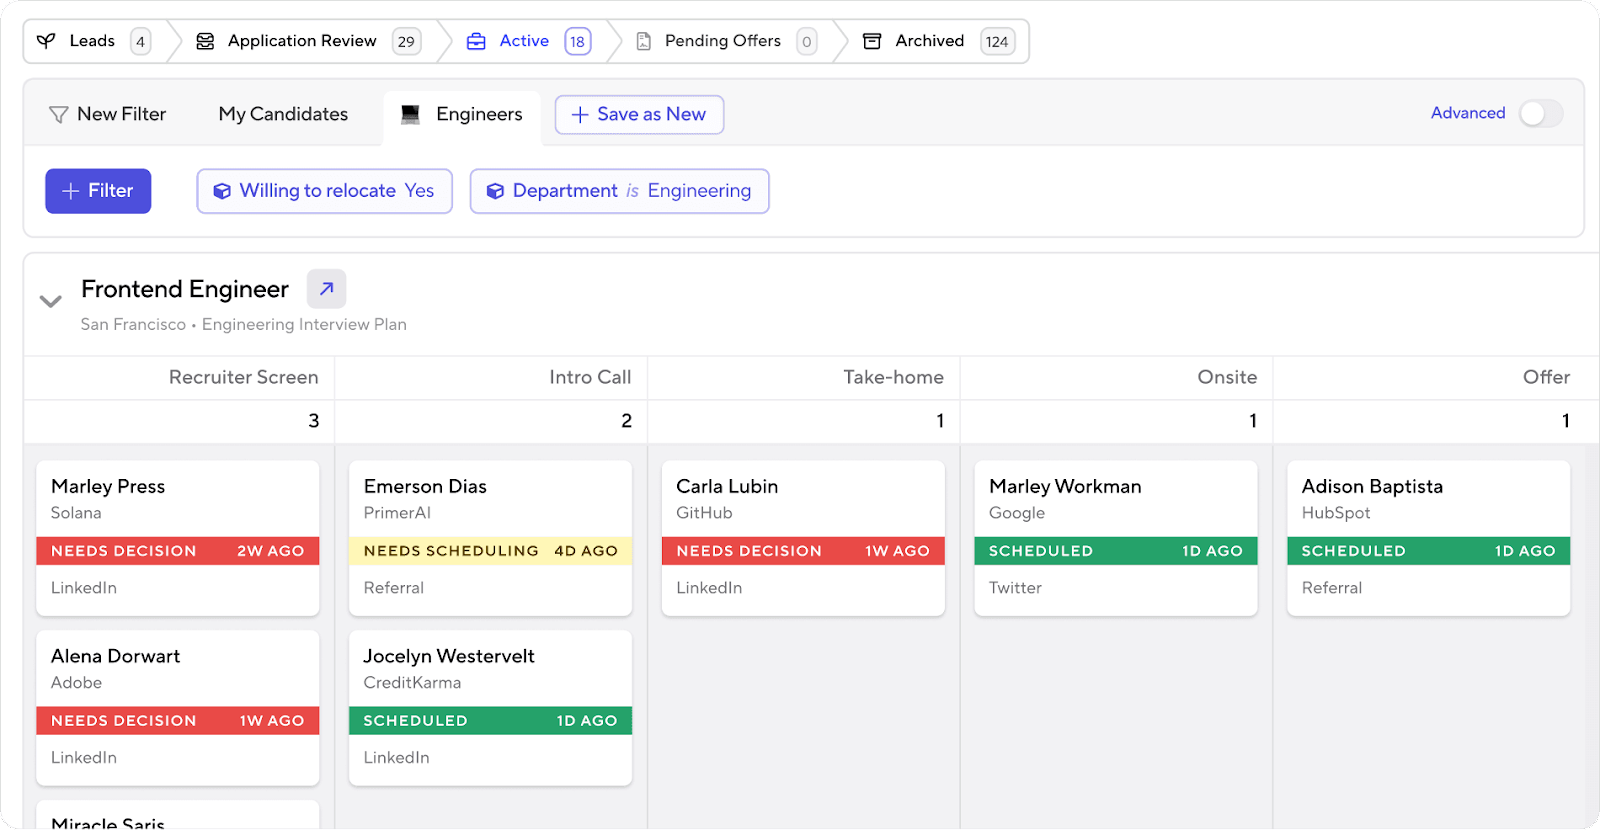Viewport: 1600px width, 830px height.
Task: Click Emerson Dias Needs Scheduling status bar
Action: coord(490,551)
